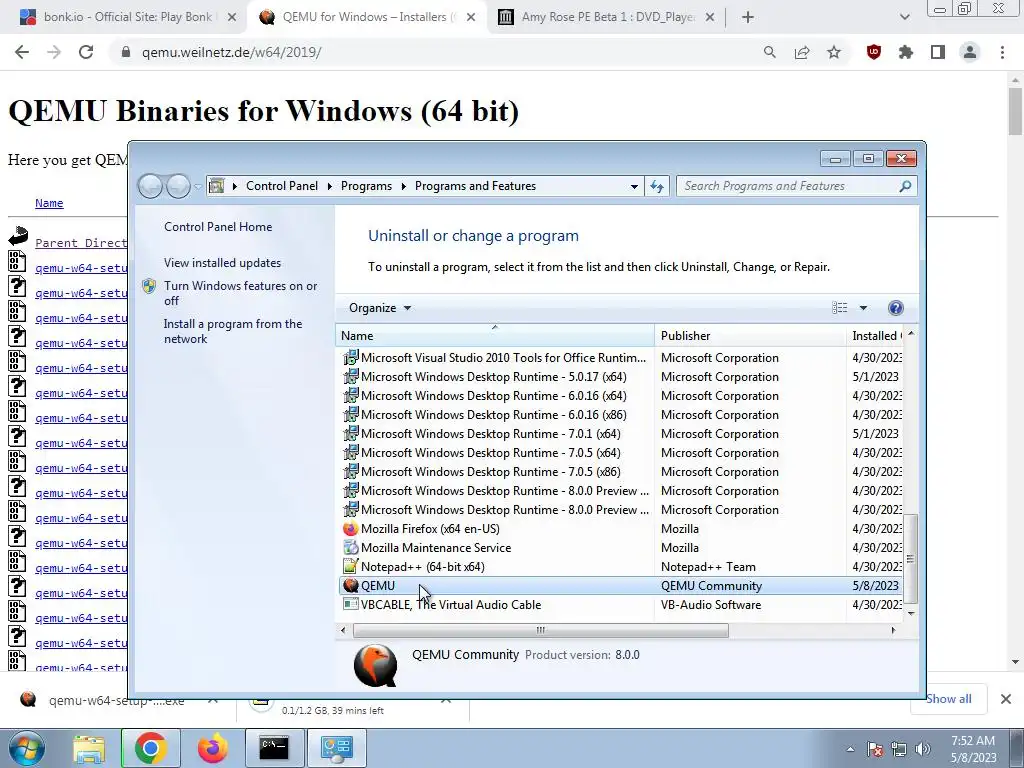
Task: Open the Action Center flag tray icon
Action: (x=875, y=749)
